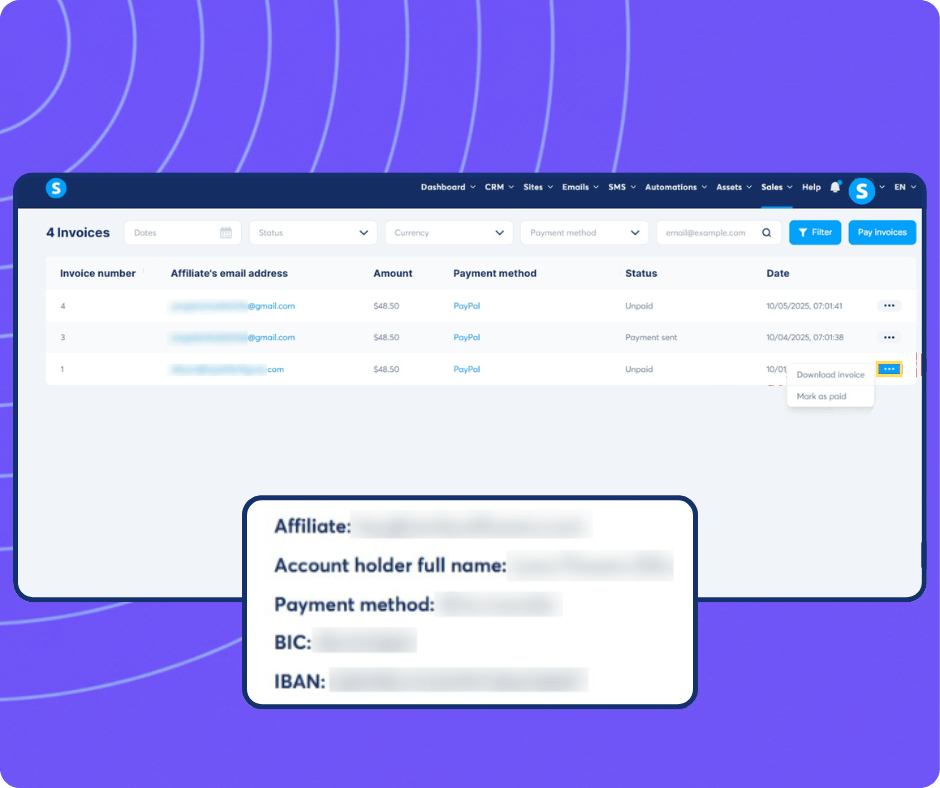Click the Systeme logo in the top-left corner
The width and height of the screenshot is (940, 788).
pos(56,188)
